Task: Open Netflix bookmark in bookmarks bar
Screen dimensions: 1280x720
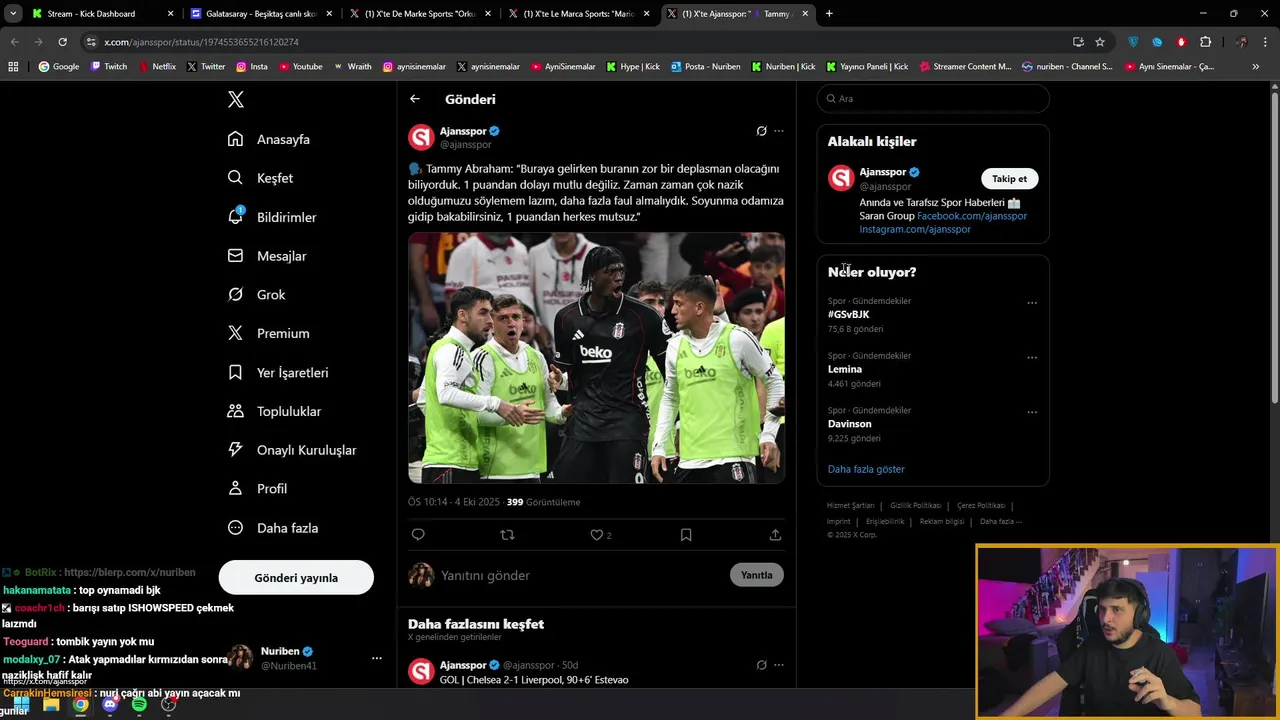Action: [157, 67]
